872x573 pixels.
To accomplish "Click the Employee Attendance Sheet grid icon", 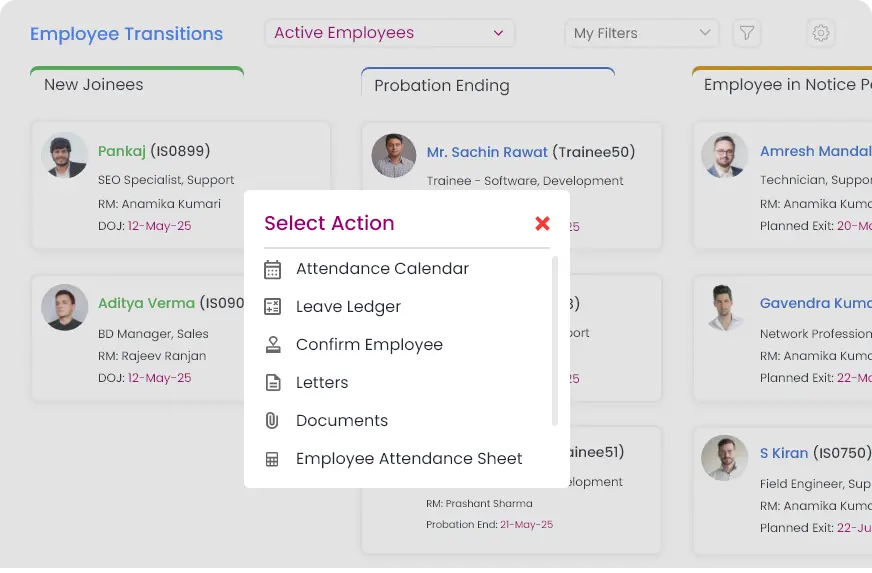I will (272, 459).
